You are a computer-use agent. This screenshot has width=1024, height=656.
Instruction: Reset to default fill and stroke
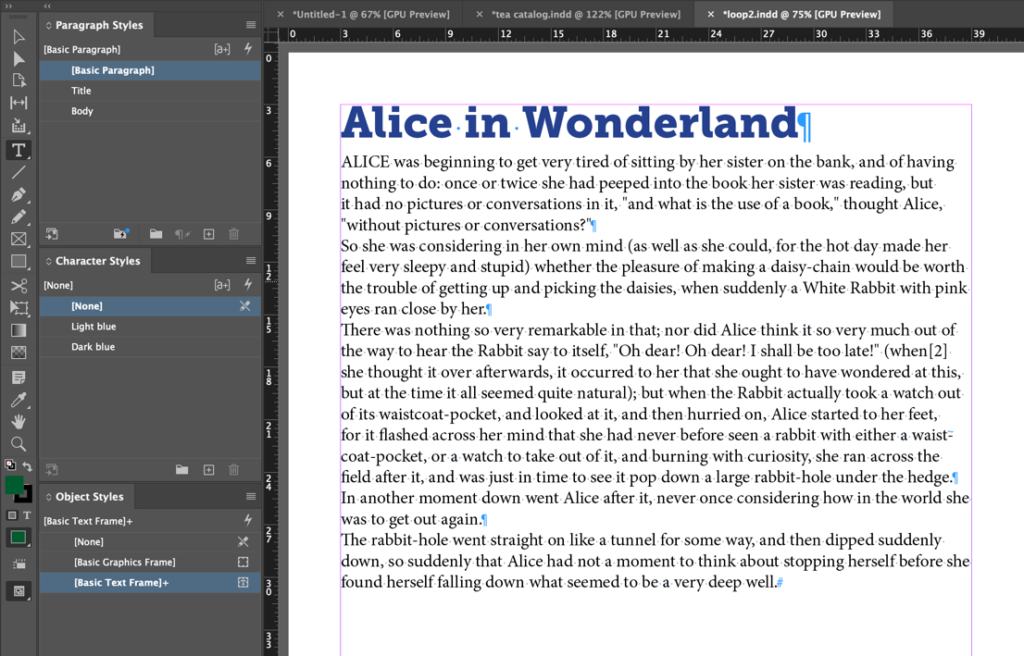[10, 465]
